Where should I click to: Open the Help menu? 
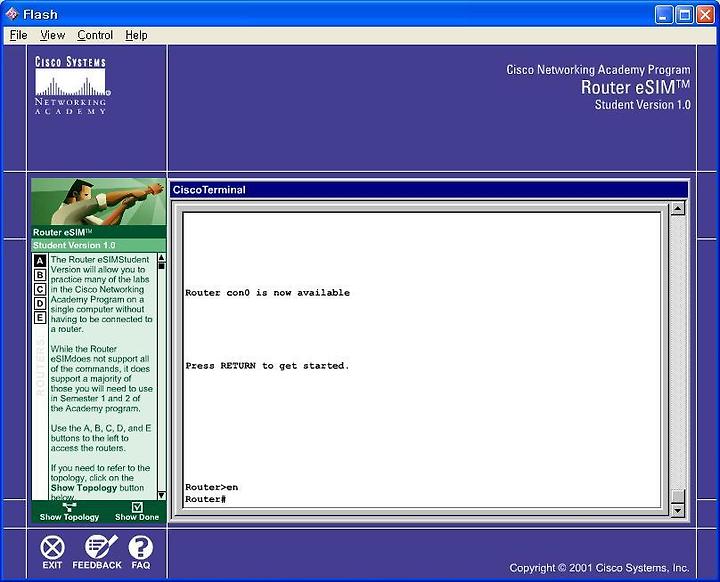pyautogui.click(x=136, y=35)
